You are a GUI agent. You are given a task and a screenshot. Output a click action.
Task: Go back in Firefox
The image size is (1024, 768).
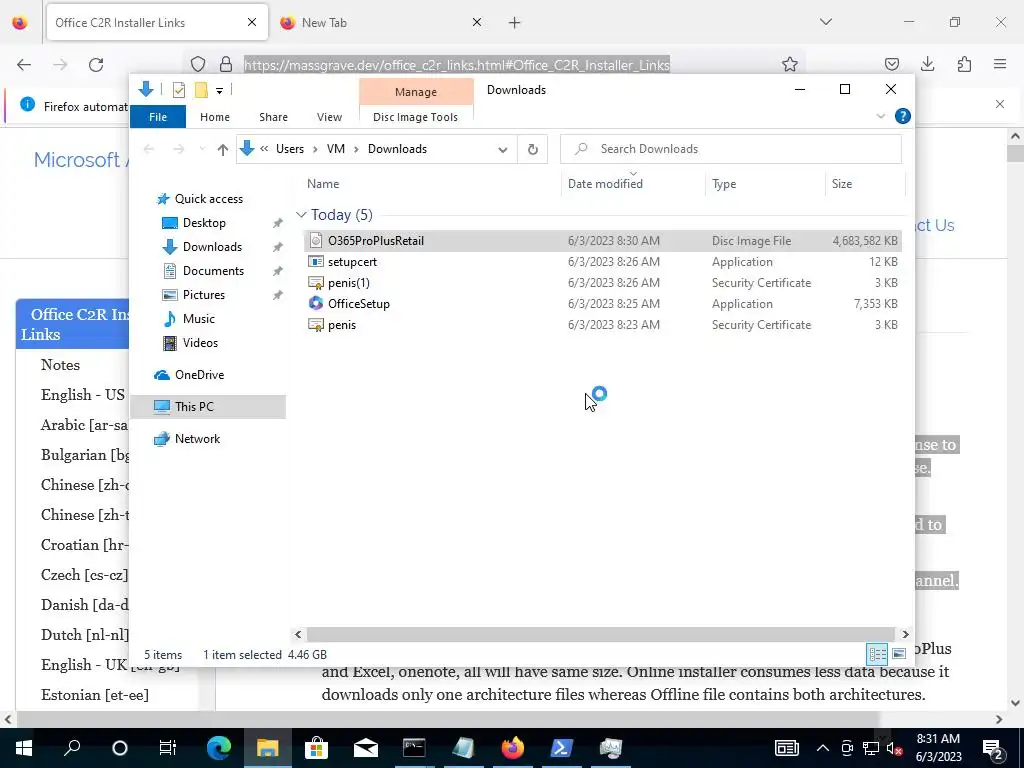24,65
